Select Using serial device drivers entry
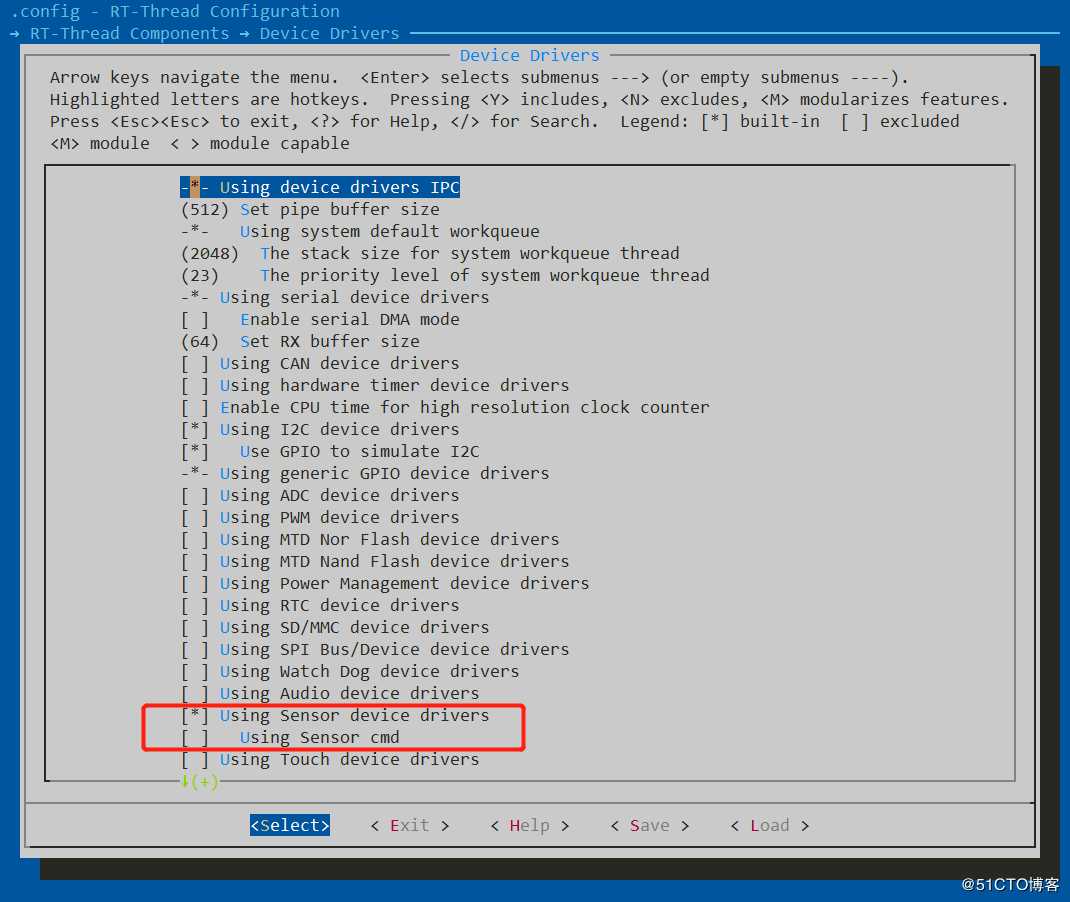The height and width of the screenshot is (902, 1070). (335, 297)
